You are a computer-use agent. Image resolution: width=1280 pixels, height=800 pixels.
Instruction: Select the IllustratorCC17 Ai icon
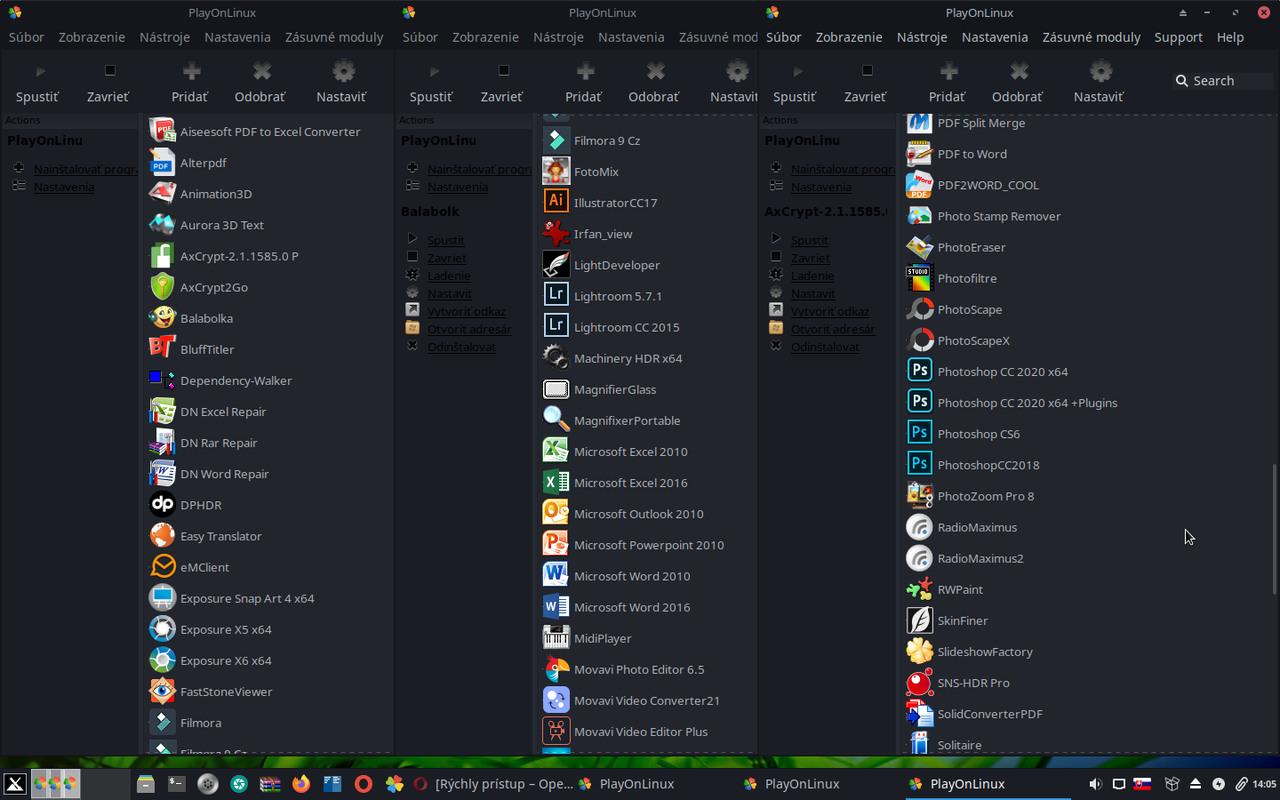point(556,201)
